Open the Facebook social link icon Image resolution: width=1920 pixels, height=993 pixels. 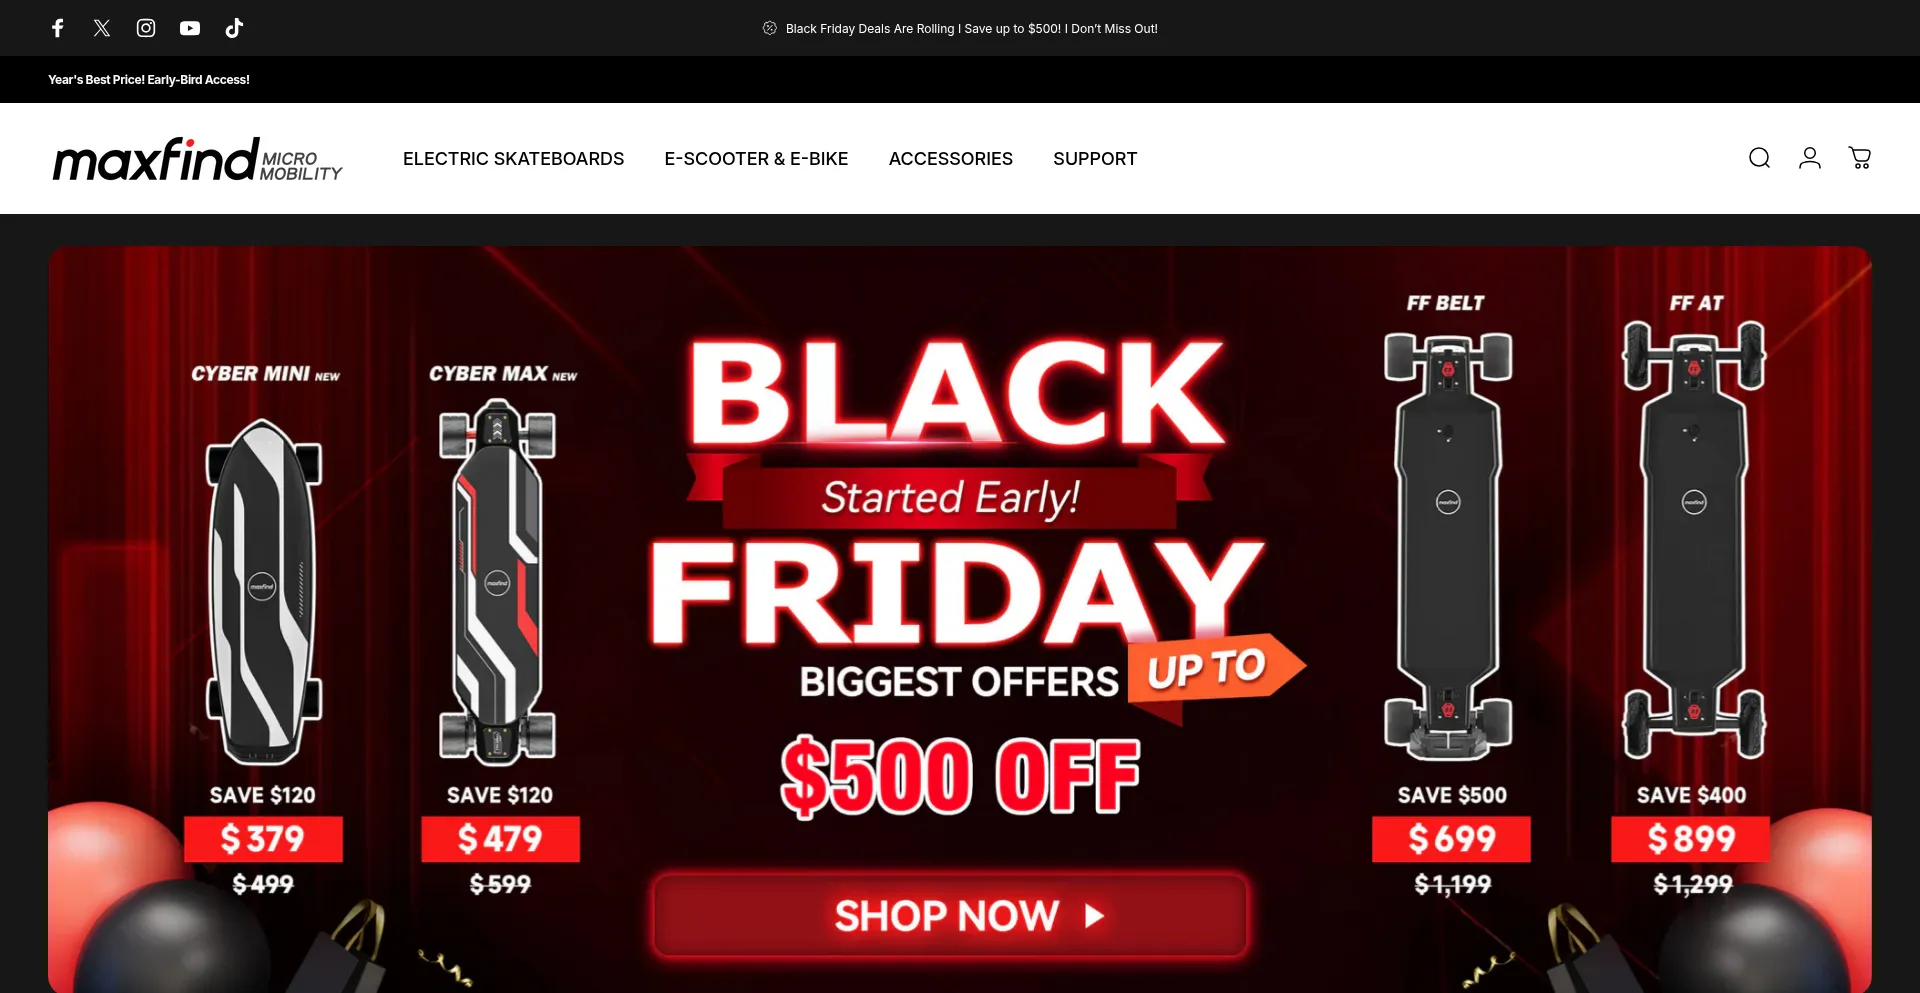[x=58, y=28]
